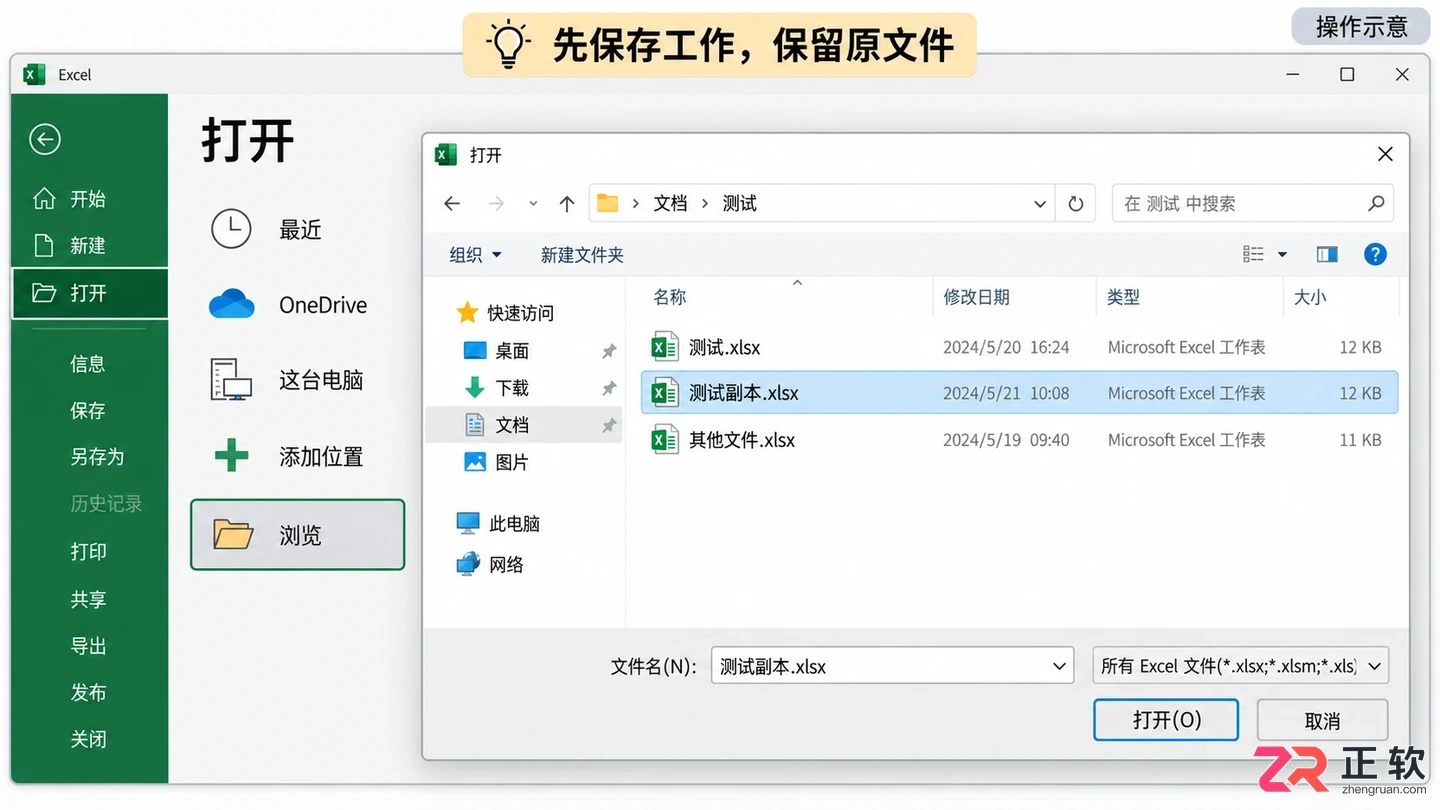
Task: Open dialog help with the question mark
Action: point(1376,254)
